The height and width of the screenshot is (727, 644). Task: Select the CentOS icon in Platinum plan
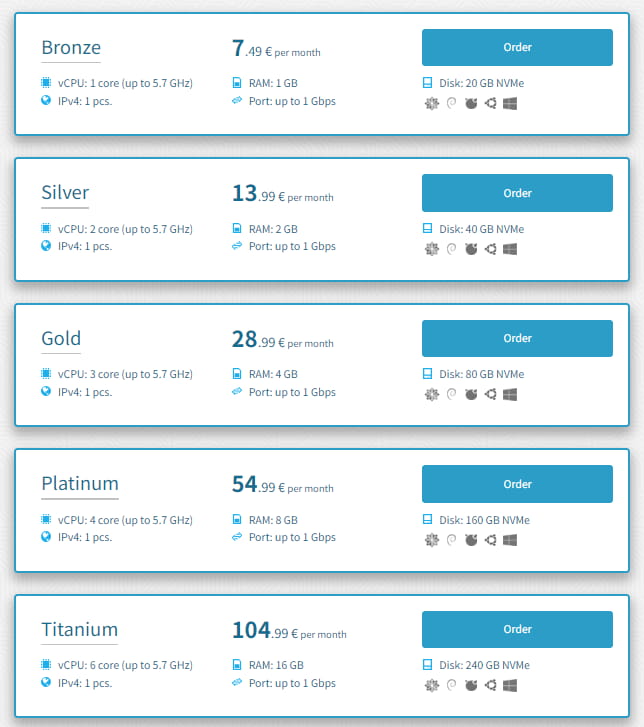pos(432,540)
